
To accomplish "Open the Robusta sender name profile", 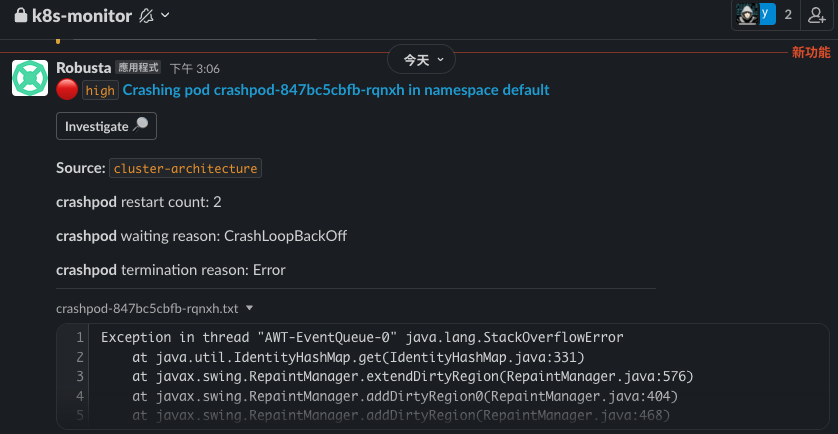I will click(83, 68).
